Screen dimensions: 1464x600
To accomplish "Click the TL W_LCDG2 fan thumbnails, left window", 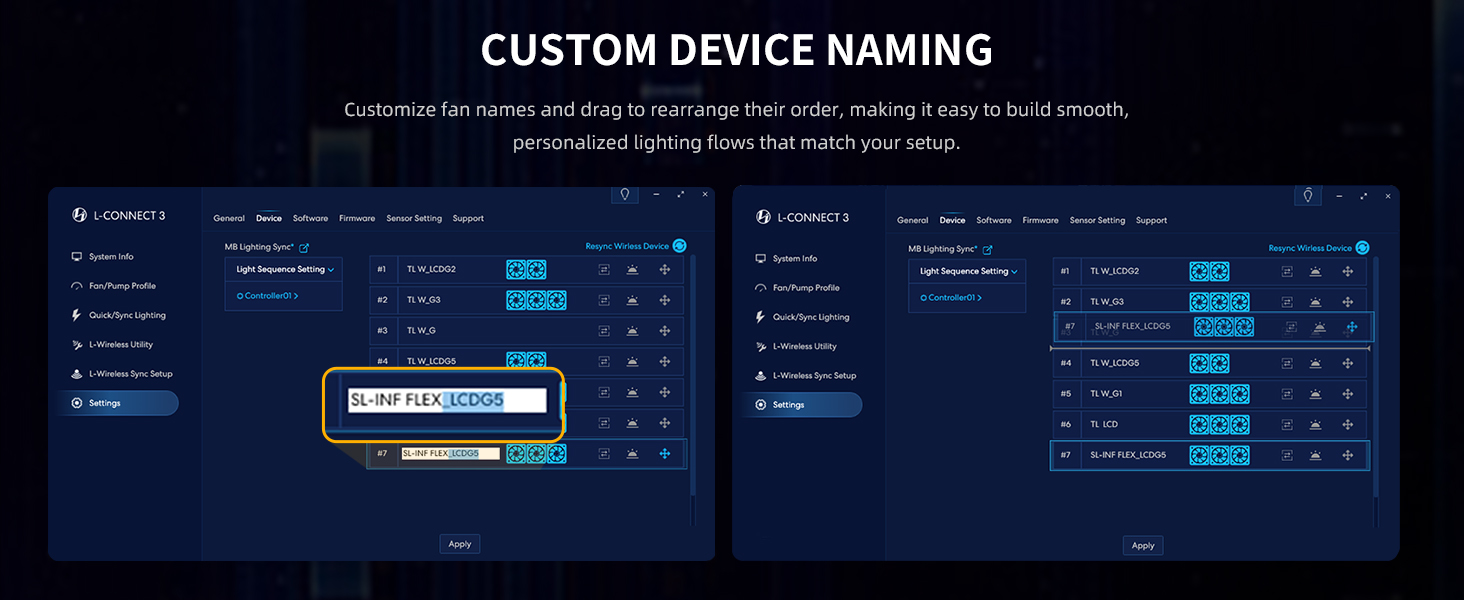I will pos(526,270).
